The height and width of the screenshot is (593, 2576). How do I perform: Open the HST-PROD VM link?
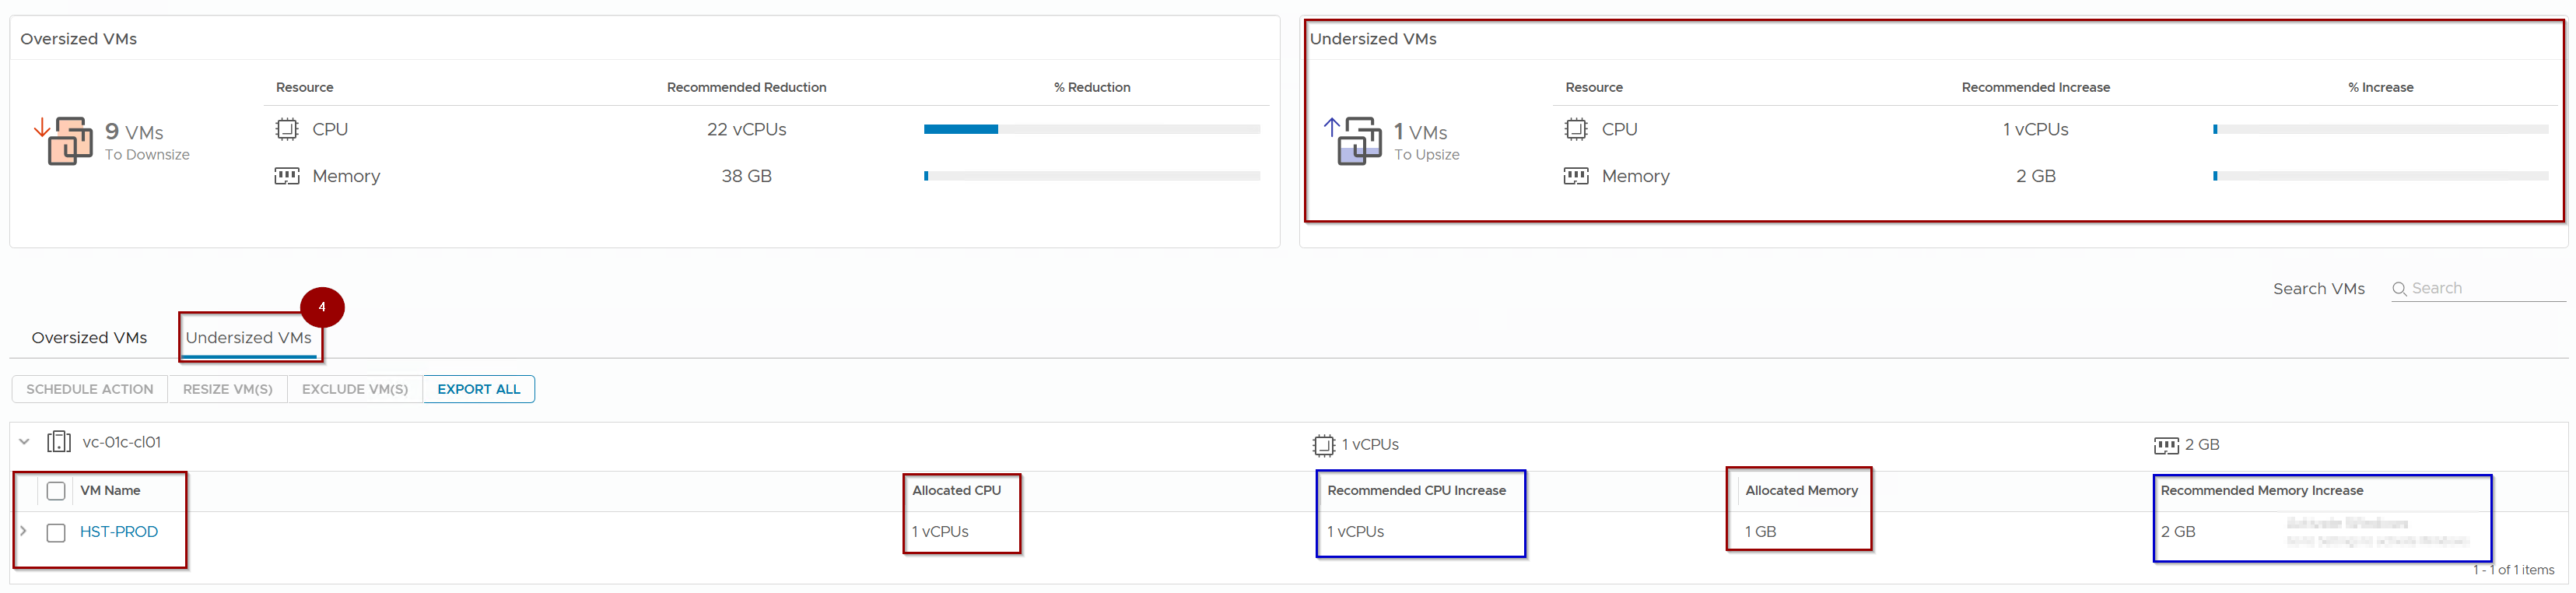(x=119, y=532)
